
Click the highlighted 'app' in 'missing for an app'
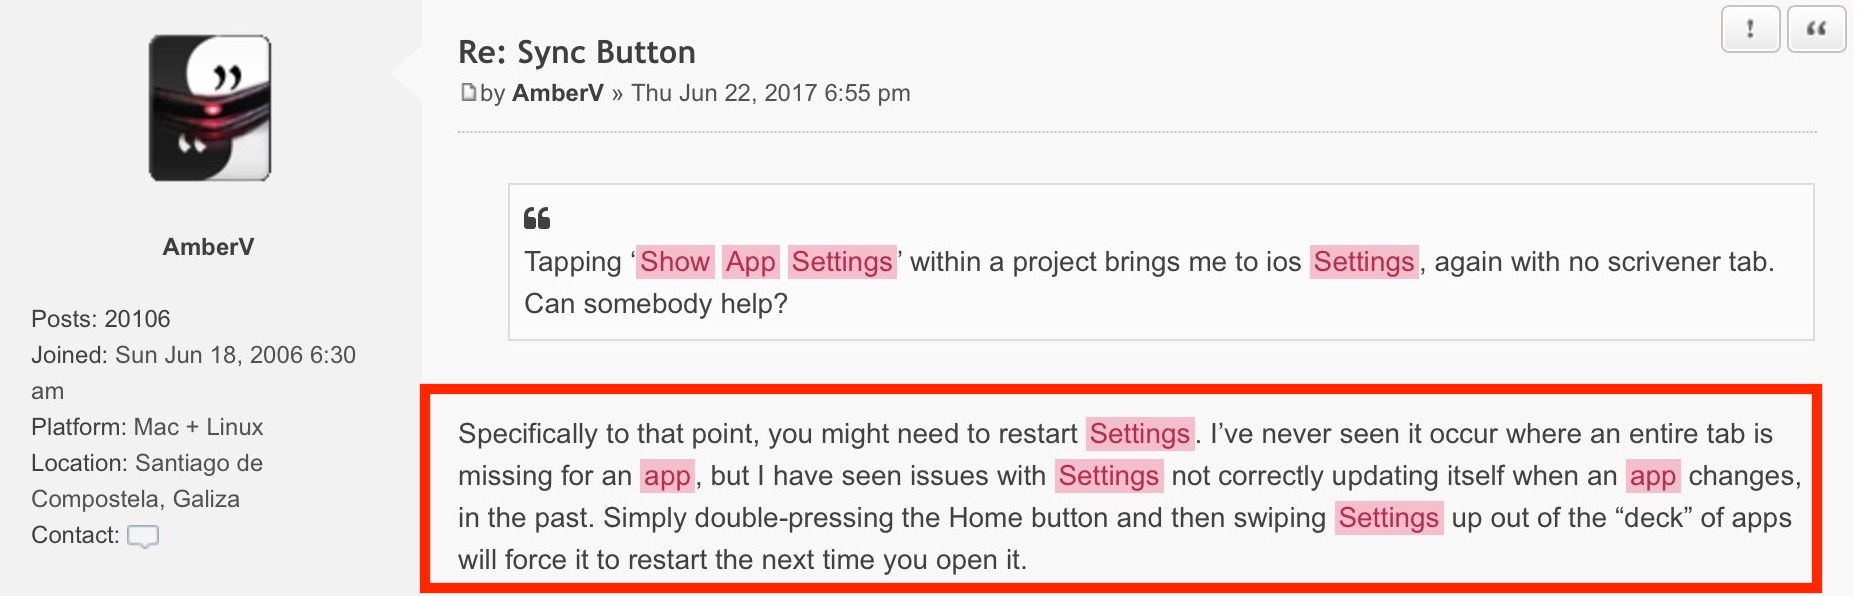(x=669, y=475)
